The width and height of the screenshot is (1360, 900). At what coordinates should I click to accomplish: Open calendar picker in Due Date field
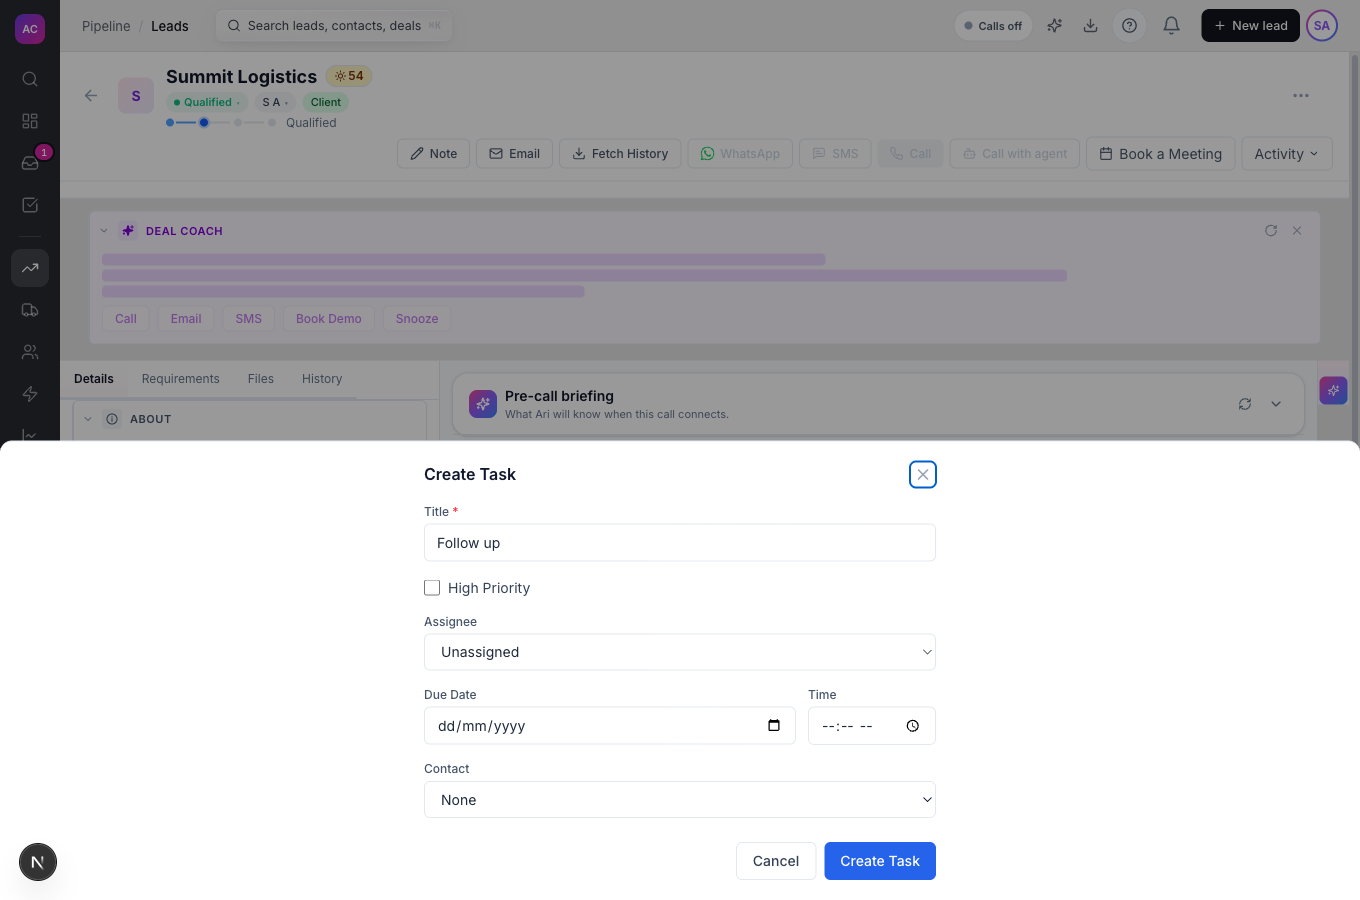(x=774, y=726)
